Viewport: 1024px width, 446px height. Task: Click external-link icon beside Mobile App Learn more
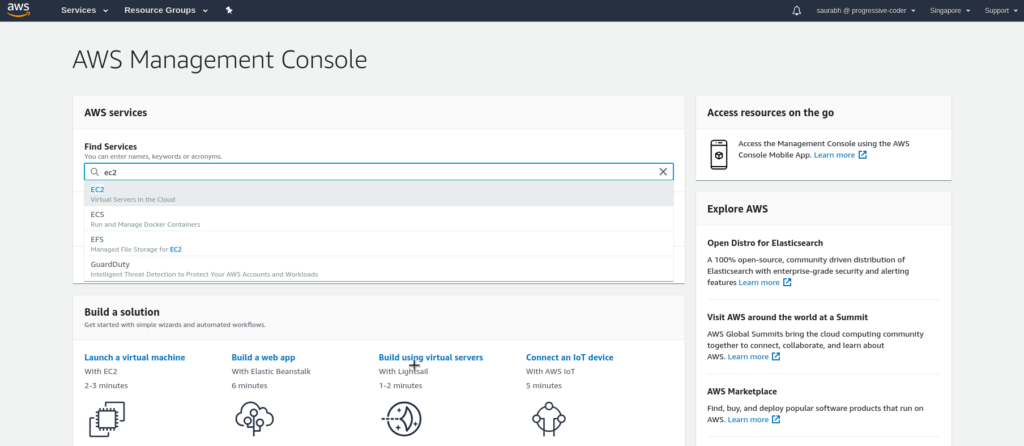862,155
